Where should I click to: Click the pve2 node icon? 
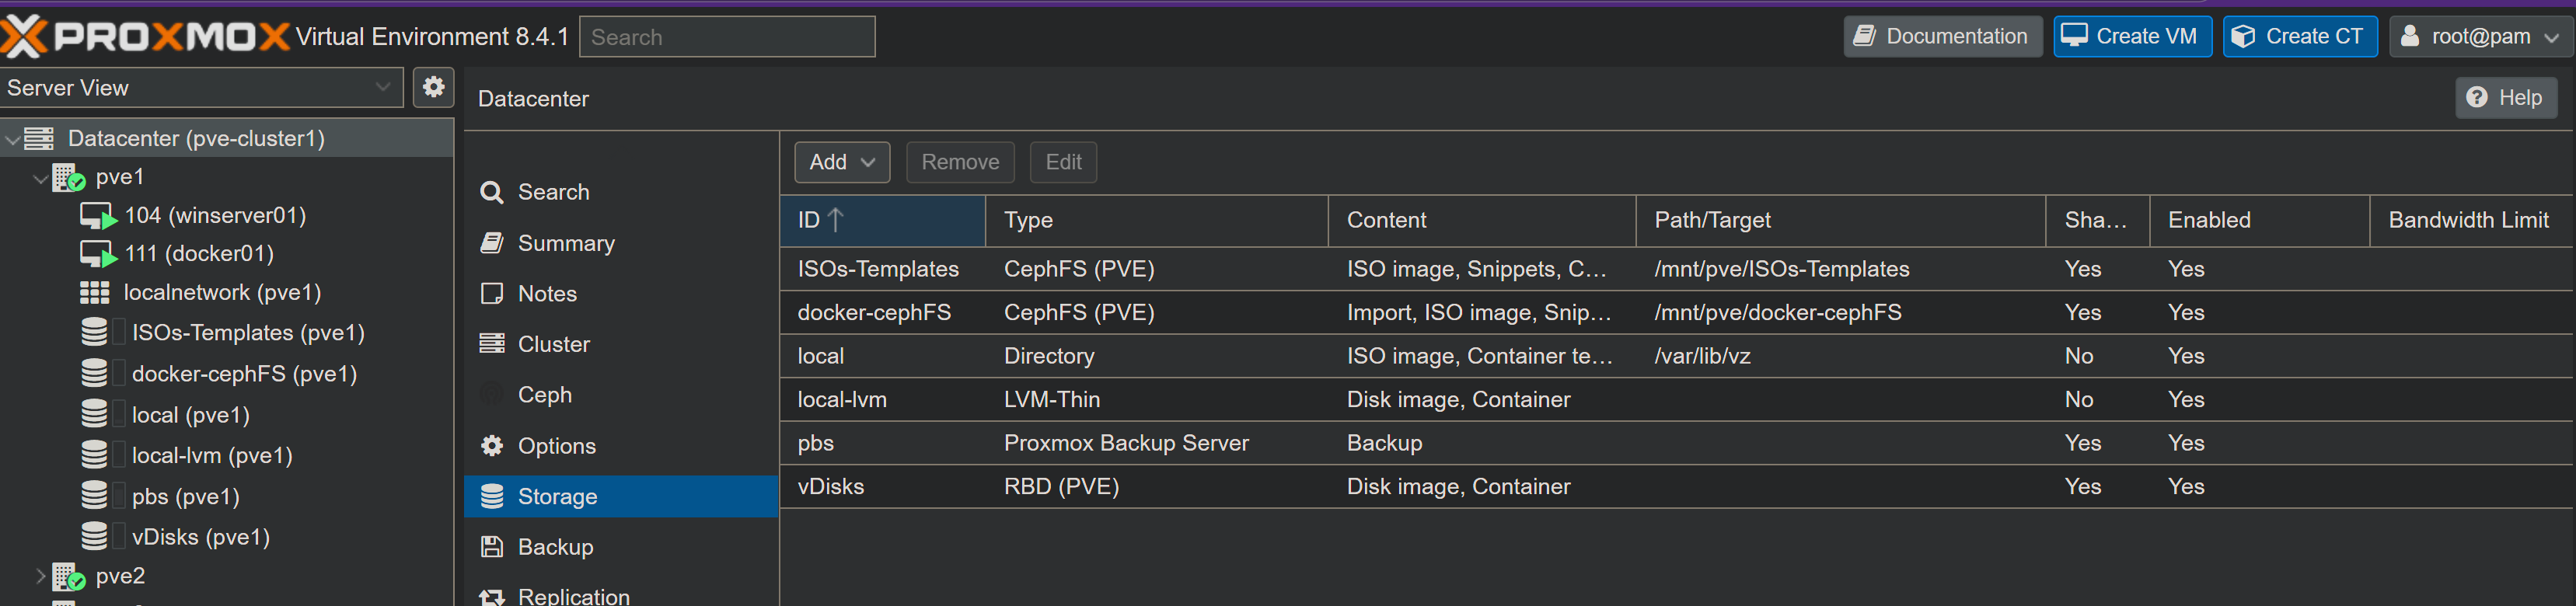[68, 577]
